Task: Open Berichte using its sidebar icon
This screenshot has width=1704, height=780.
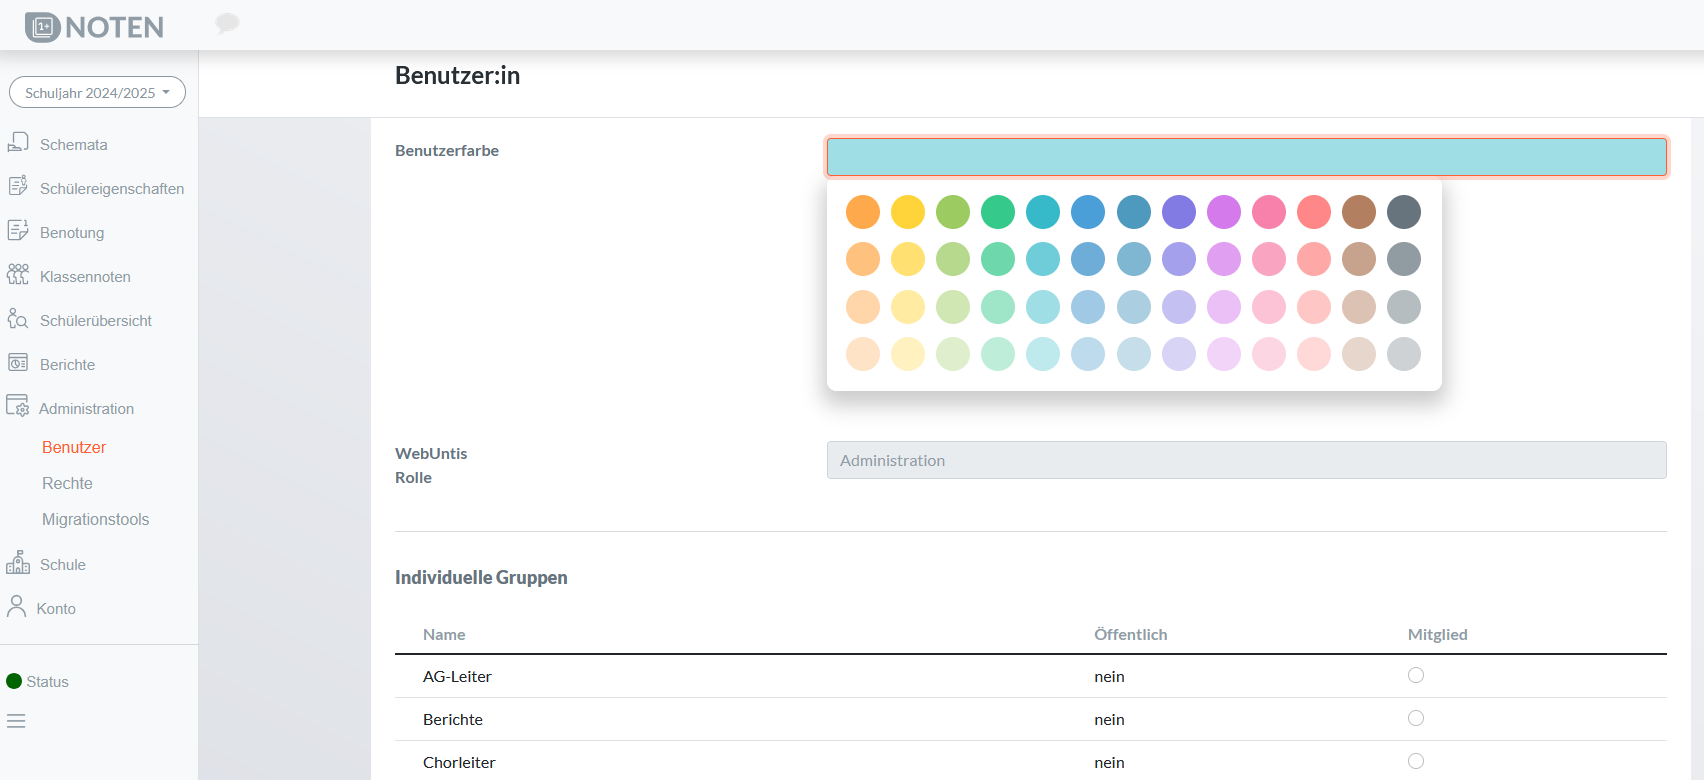Action: [18, 363]
